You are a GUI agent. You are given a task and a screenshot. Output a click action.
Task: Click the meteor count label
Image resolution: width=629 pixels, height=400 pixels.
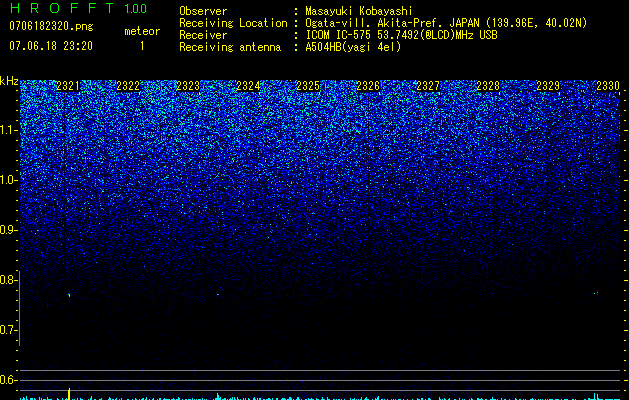pyautogui.click(x=142, y=31)
